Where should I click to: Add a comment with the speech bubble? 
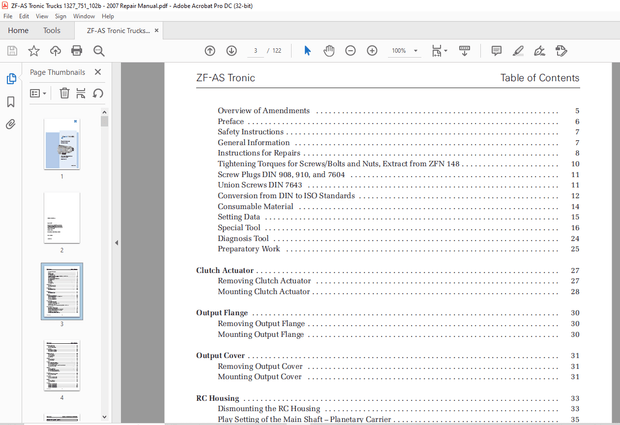click(x=496, y=51)
